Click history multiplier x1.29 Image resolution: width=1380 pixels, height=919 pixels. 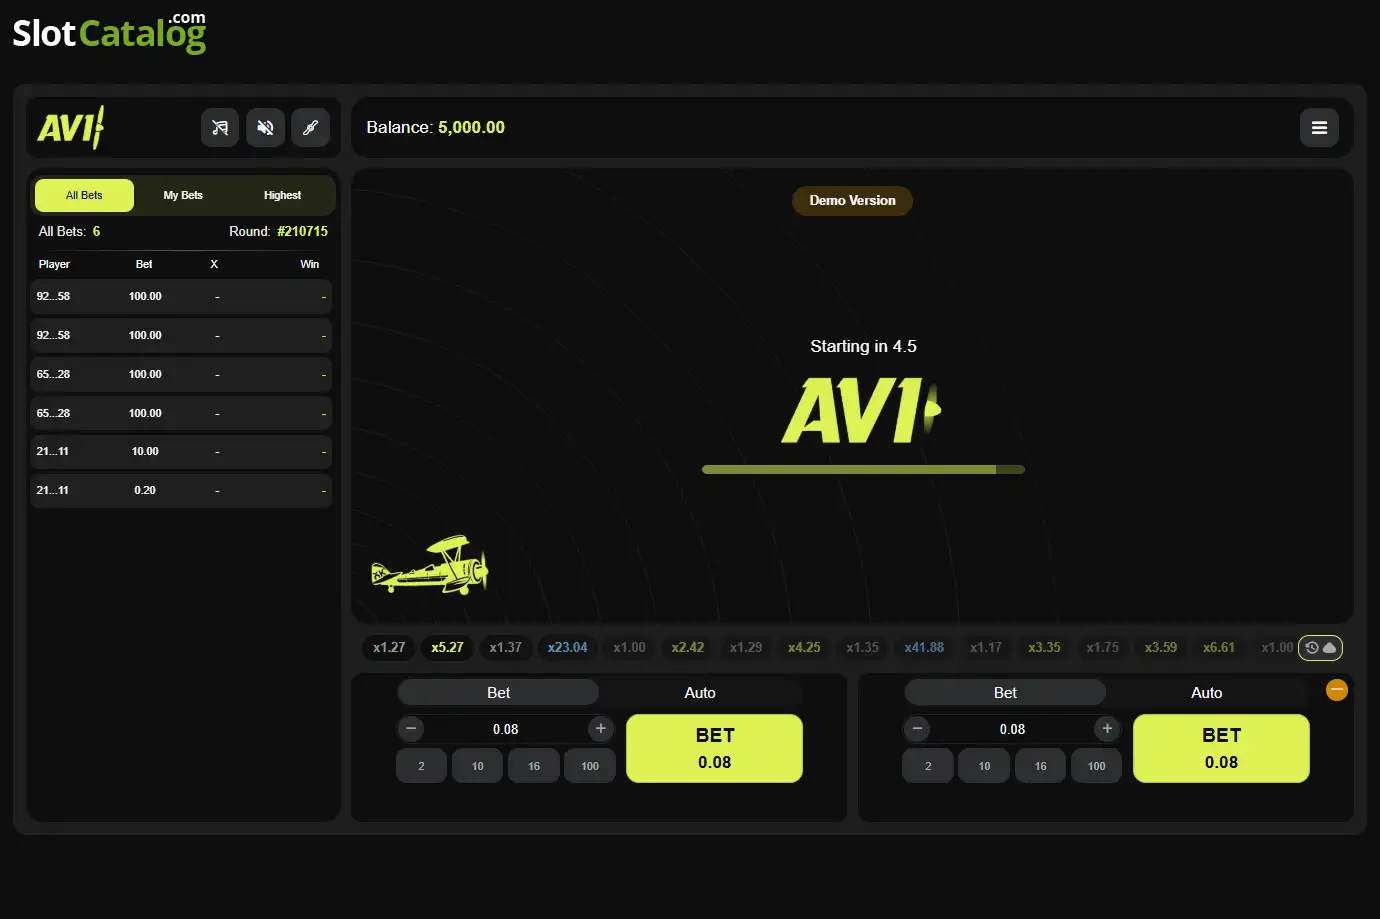point(745,647)
